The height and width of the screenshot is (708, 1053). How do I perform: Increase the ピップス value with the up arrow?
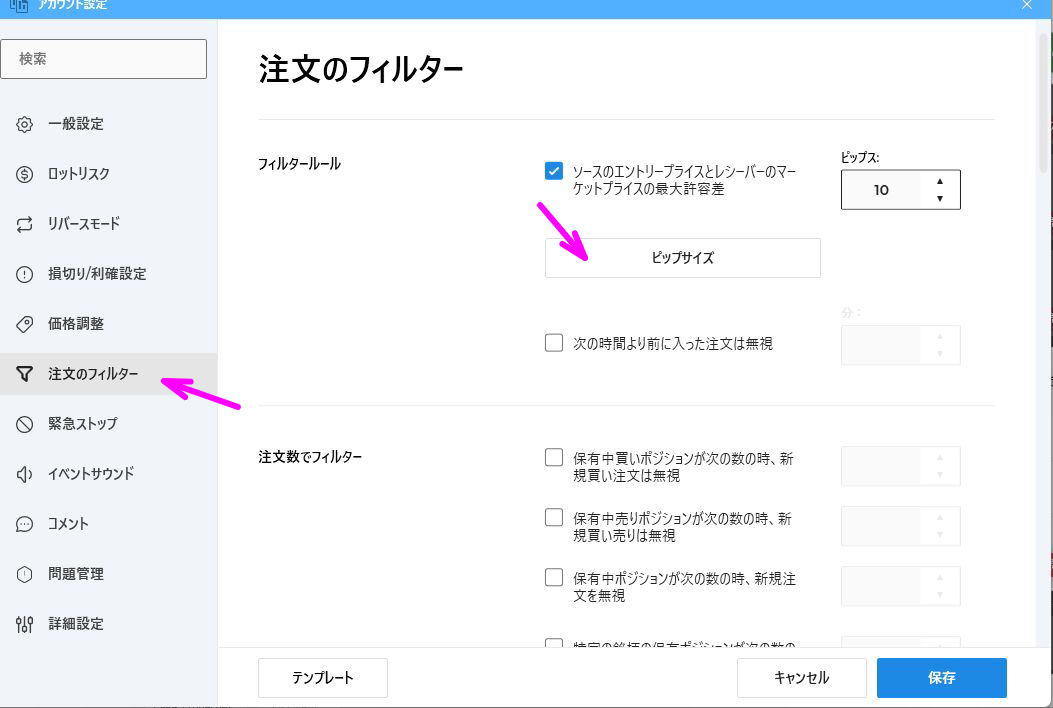click(939, 183)
